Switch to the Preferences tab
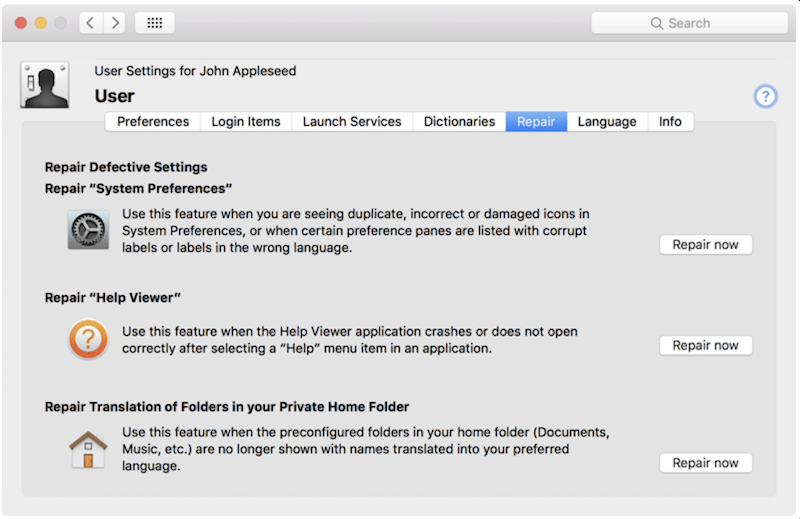The width and height of the screenshot is (800, 519). tap(153, 121)
